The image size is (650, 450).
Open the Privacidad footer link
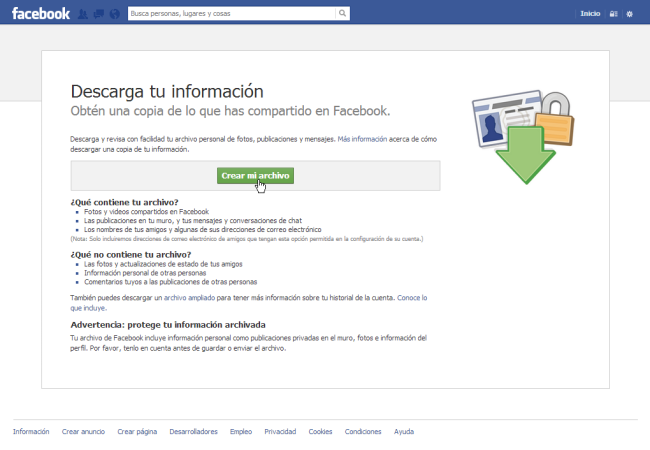pos(280,431)
